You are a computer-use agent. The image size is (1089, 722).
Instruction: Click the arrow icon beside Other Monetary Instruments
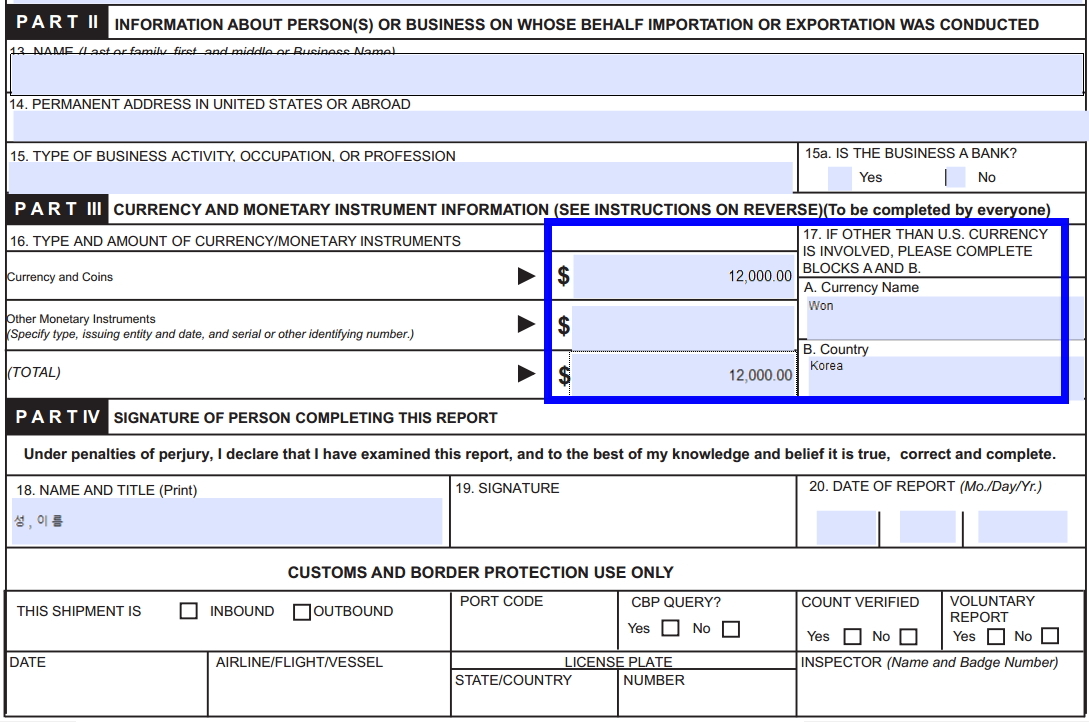click(x=526, y=324)
